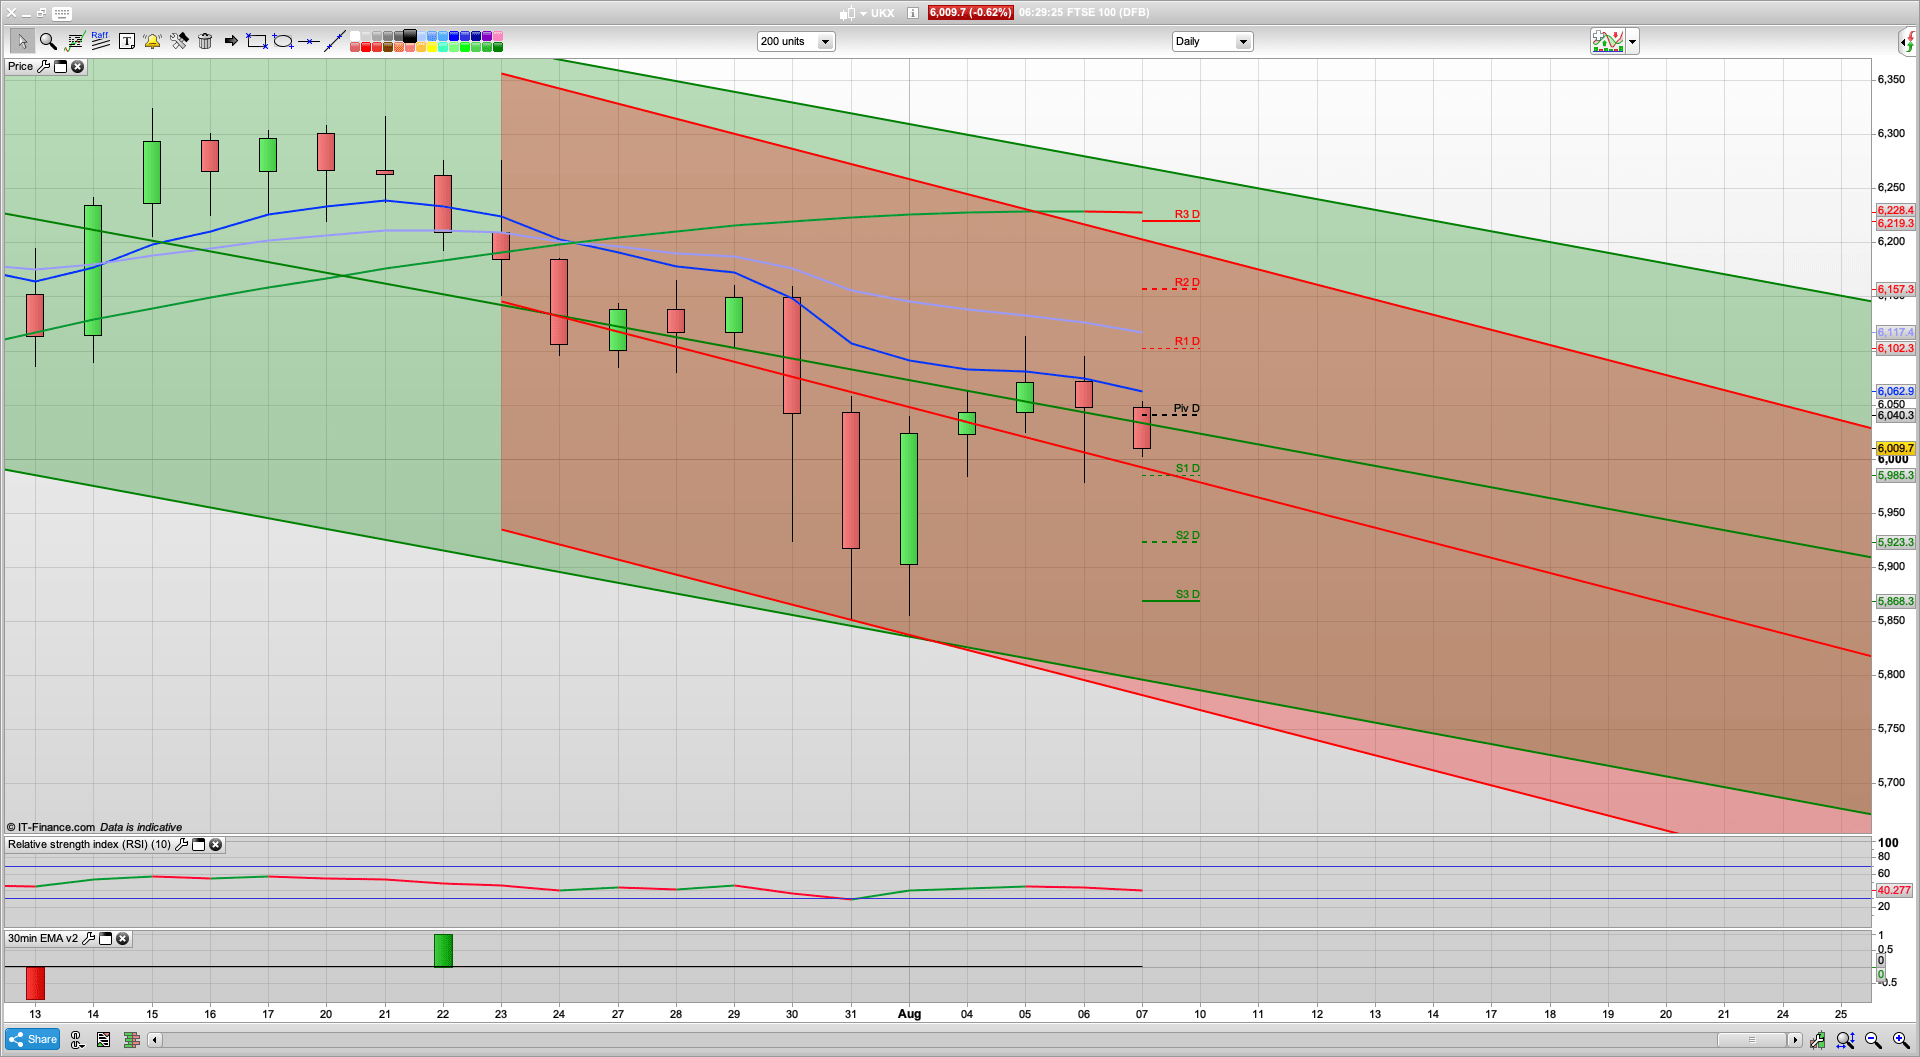Select the diagonal trend line tool

pyautogui.click(x=335, y=41)
